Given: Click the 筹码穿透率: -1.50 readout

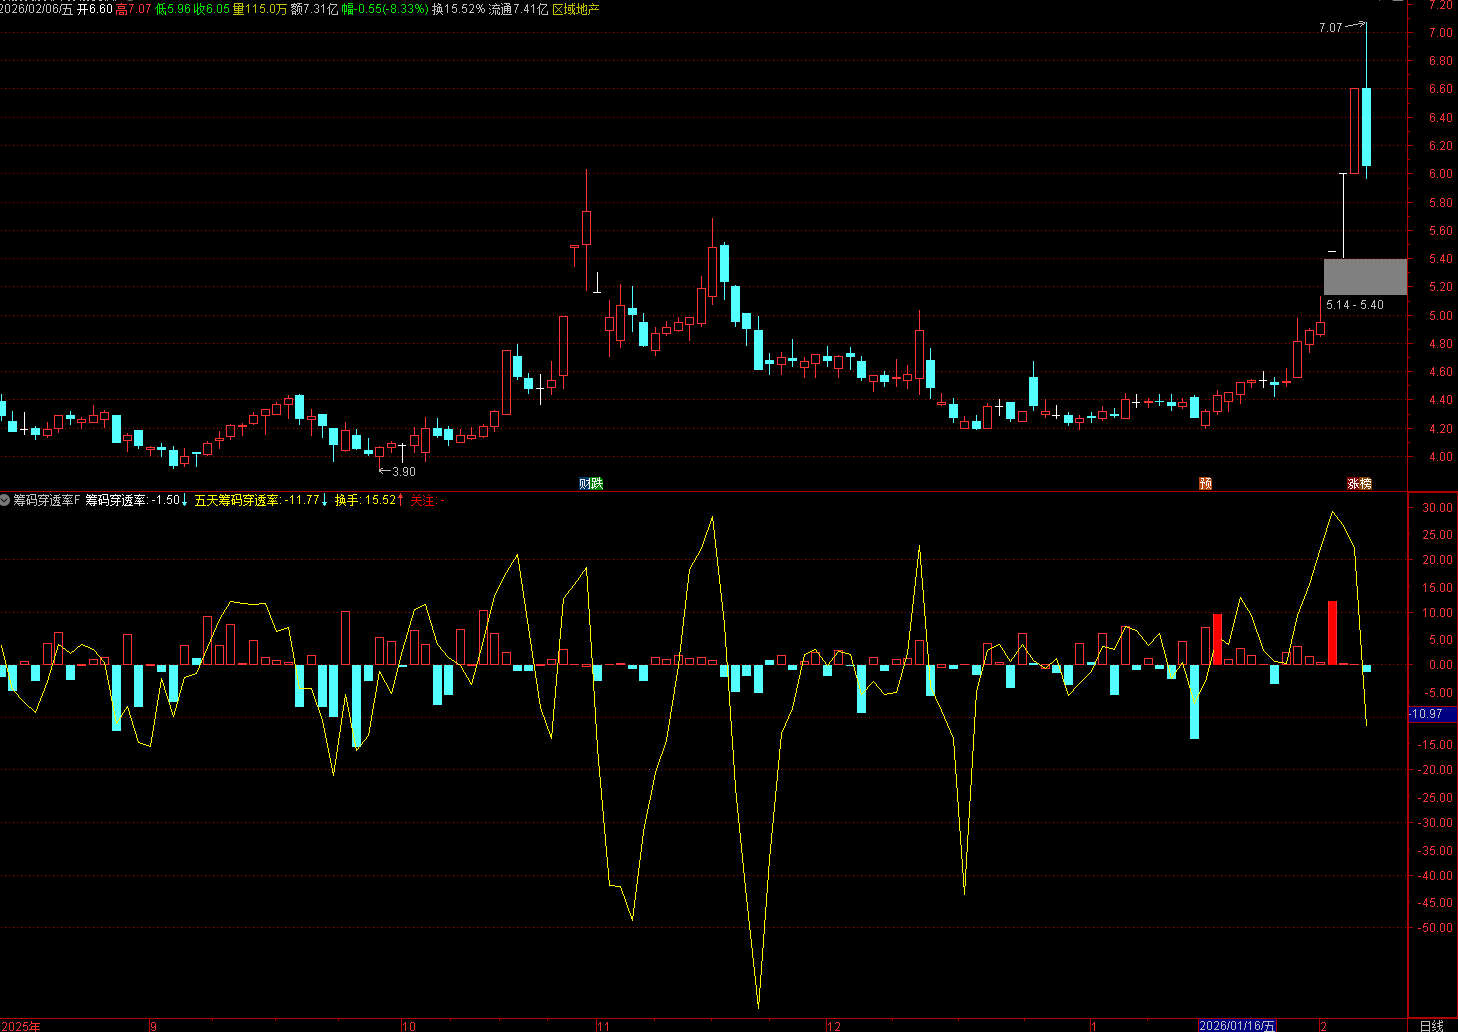Looking at the screenshot, I should click(x=132, y=500).
